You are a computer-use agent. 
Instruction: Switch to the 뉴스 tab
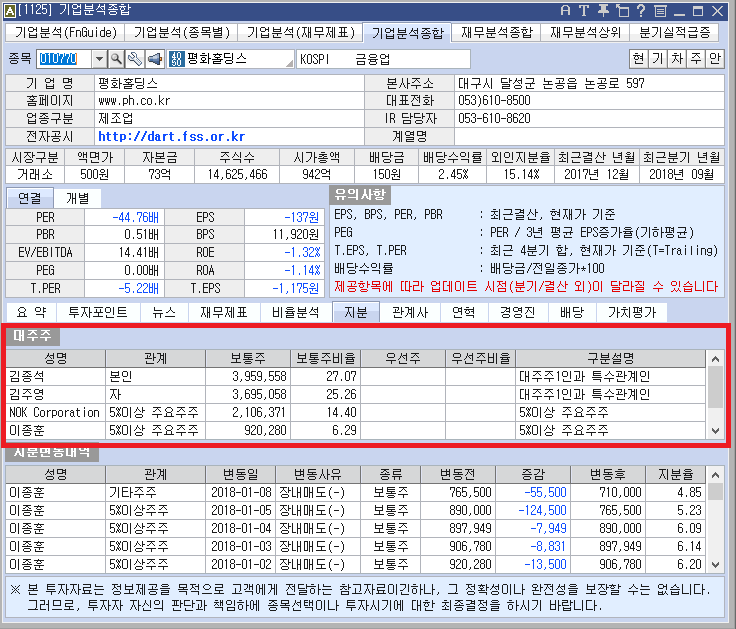point(164,313)
